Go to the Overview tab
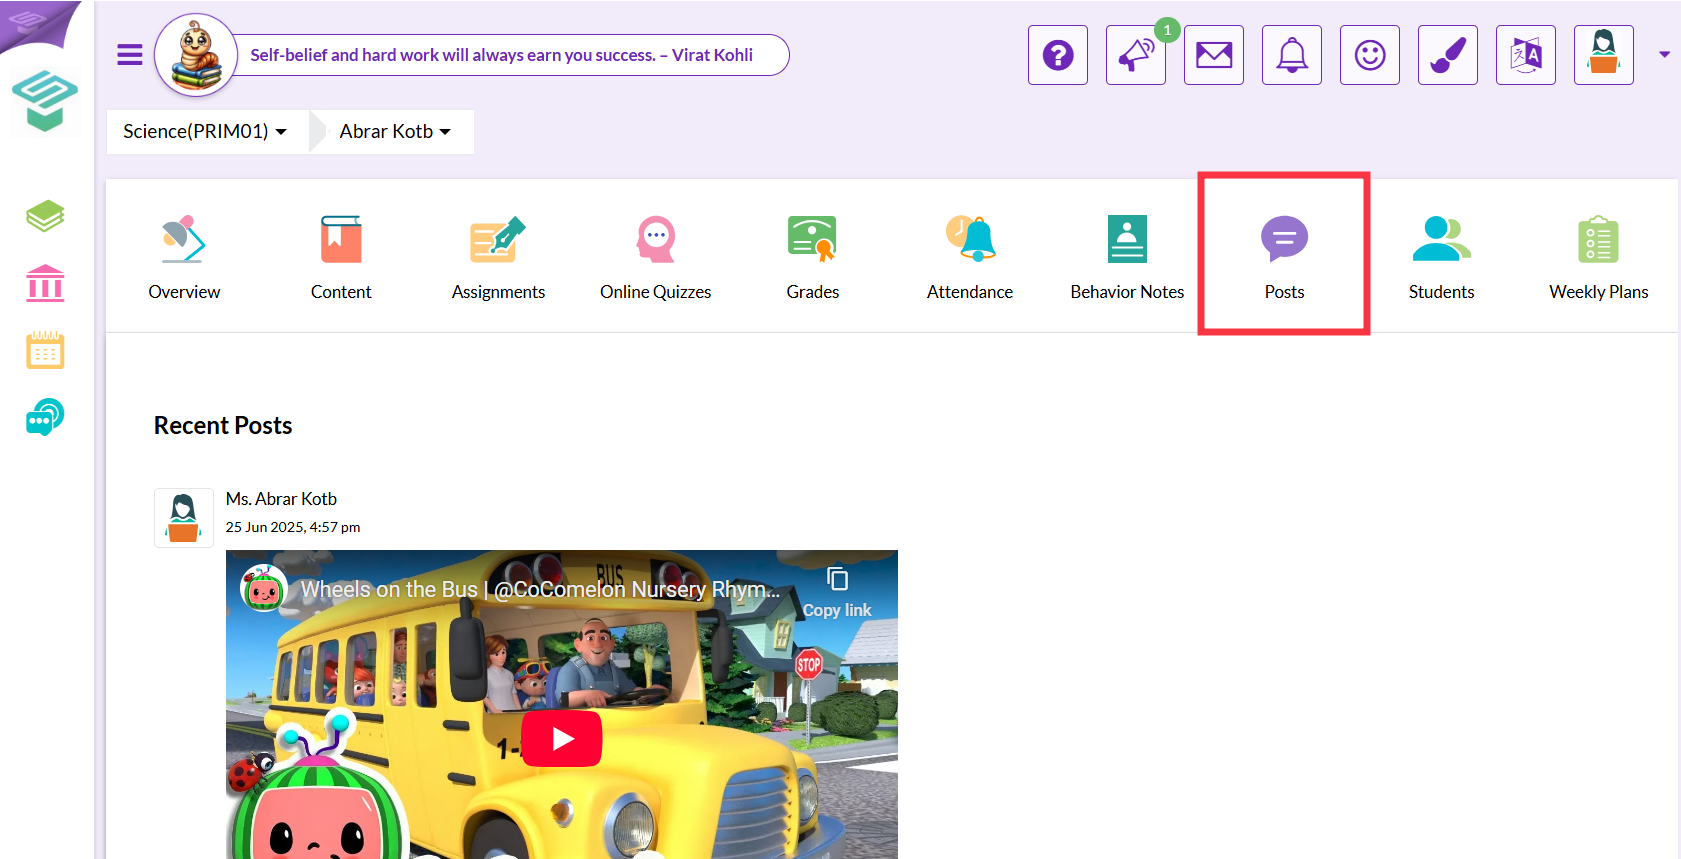1681x859 pixels. tap(184, 257)
